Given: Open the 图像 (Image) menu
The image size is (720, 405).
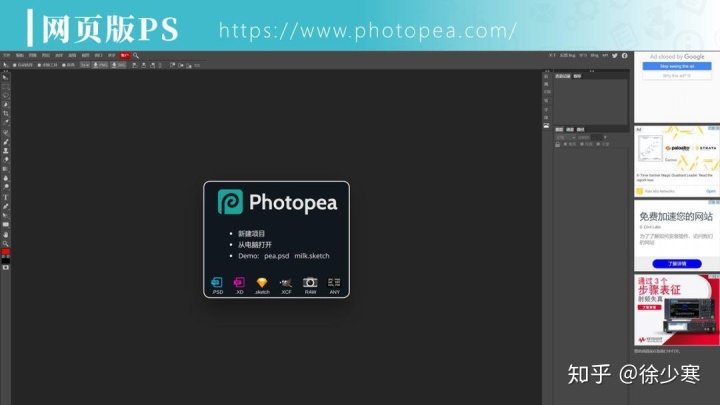Looking at the screenshot, I should [33, 56].
